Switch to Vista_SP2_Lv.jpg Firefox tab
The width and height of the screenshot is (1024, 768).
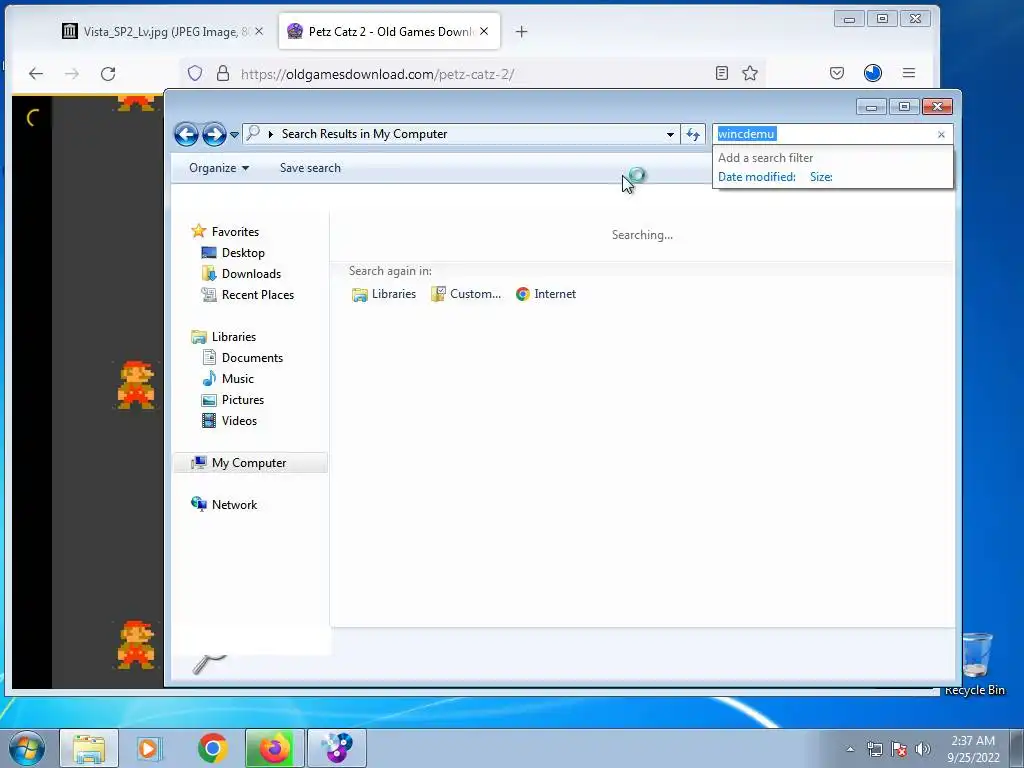point(163,31)
